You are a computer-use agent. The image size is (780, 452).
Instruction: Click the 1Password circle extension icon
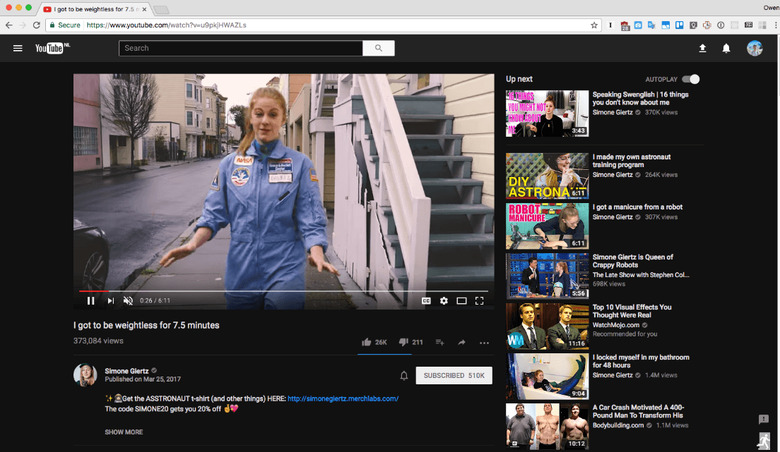[720, 25]
